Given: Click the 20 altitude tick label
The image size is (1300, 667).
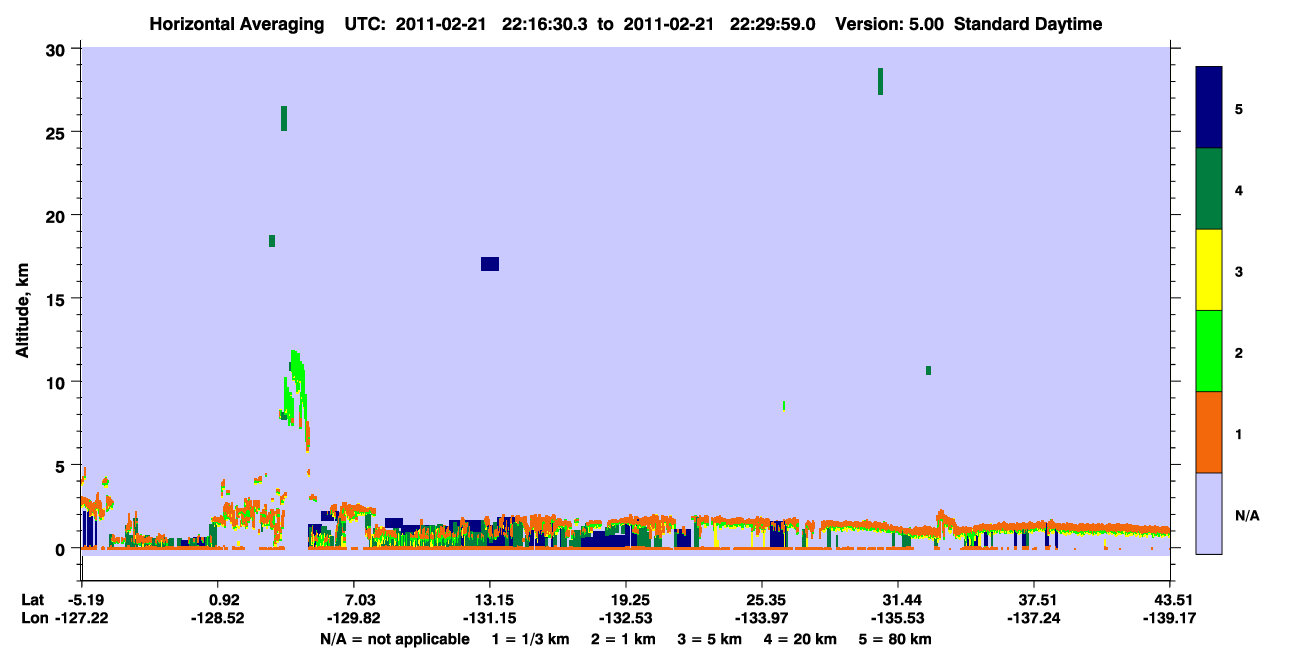Looking at the screenshot, I should coord(58,216).
